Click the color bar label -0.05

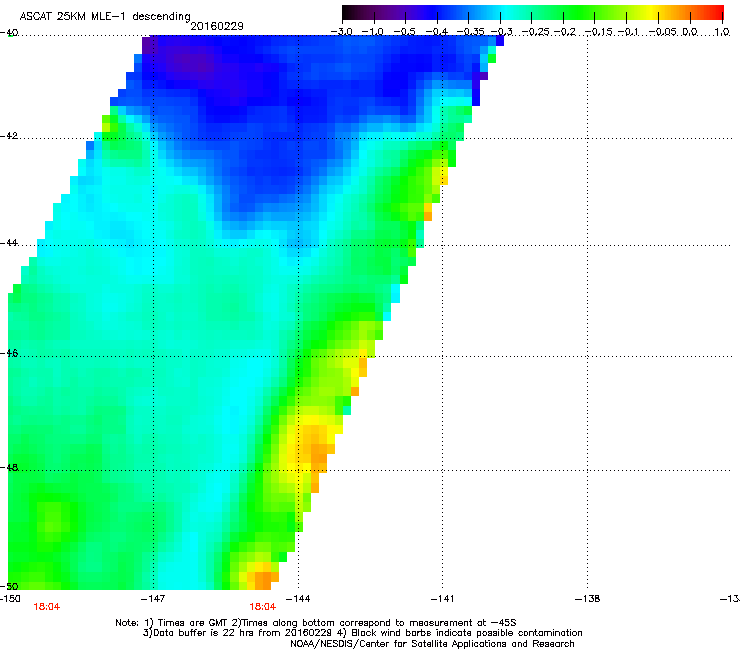(x=663, y=32)
